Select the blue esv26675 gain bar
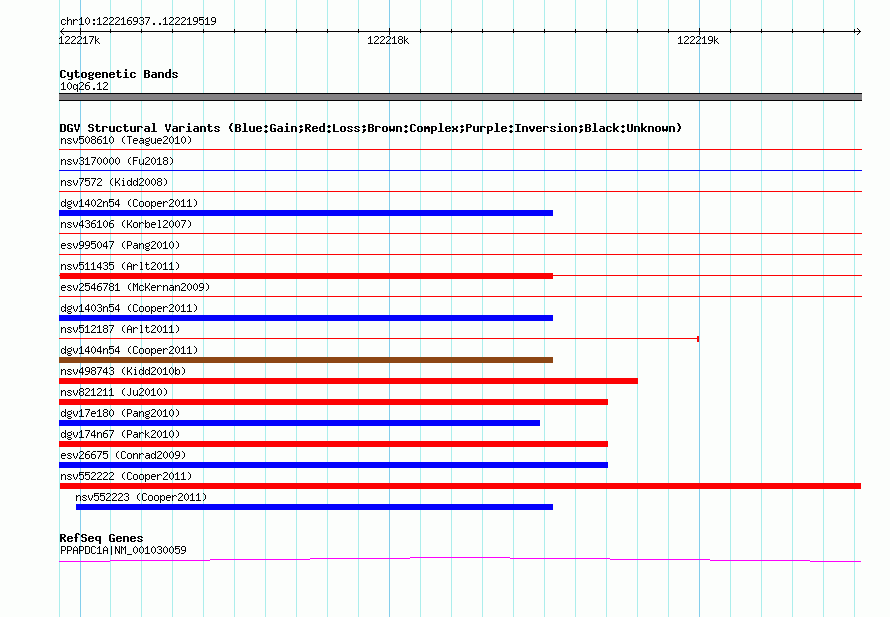Screen dimensions: 890x617 pos(334,465)
